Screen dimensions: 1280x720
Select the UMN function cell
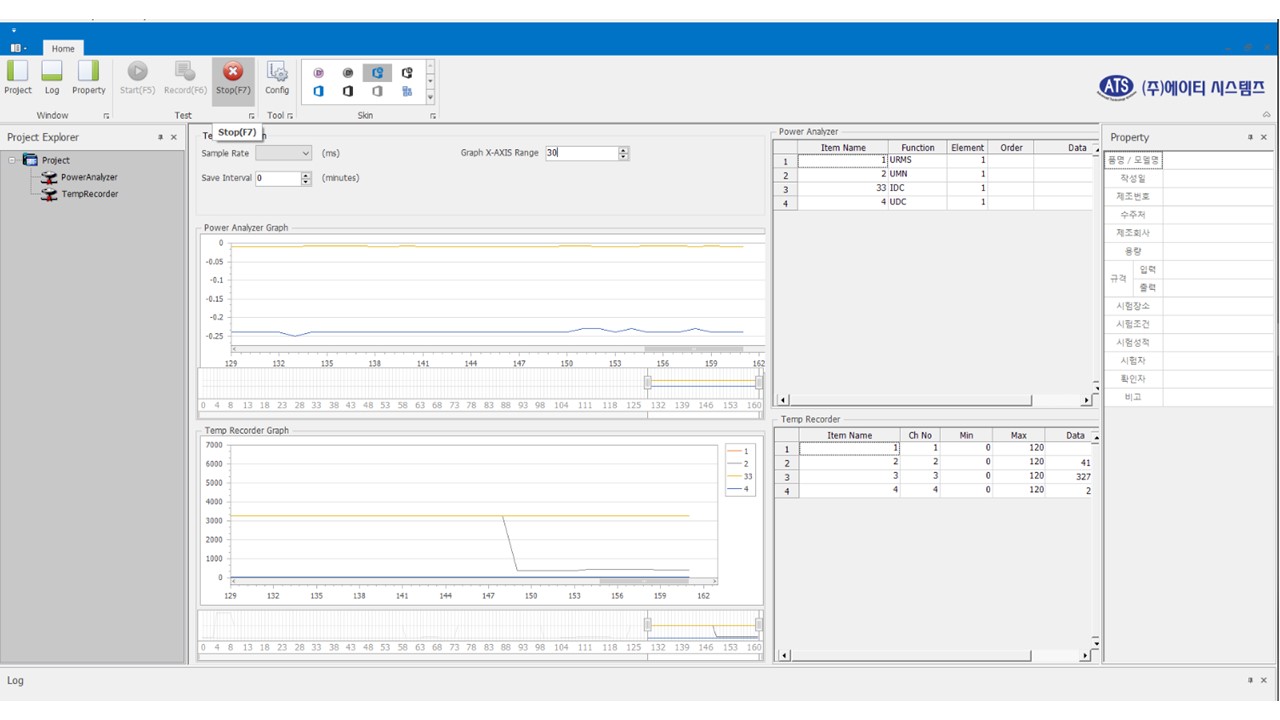coord(917,174)
